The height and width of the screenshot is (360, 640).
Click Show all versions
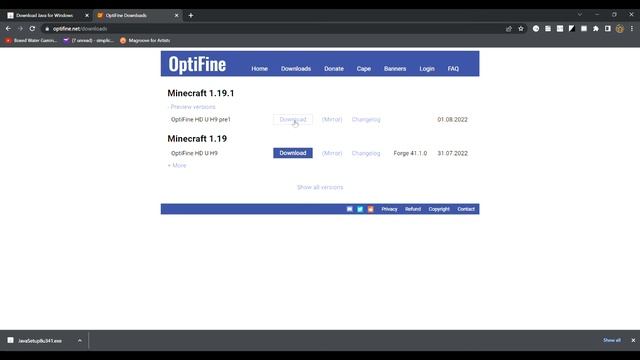(320, 187)
